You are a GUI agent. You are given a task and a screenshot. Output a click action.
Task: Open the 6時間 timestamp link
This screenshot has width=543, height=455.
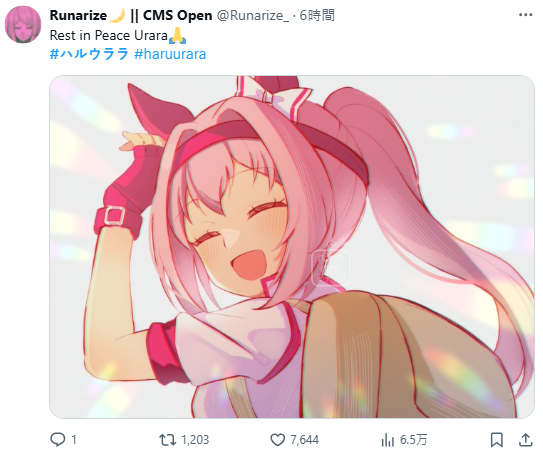(317, 15)
